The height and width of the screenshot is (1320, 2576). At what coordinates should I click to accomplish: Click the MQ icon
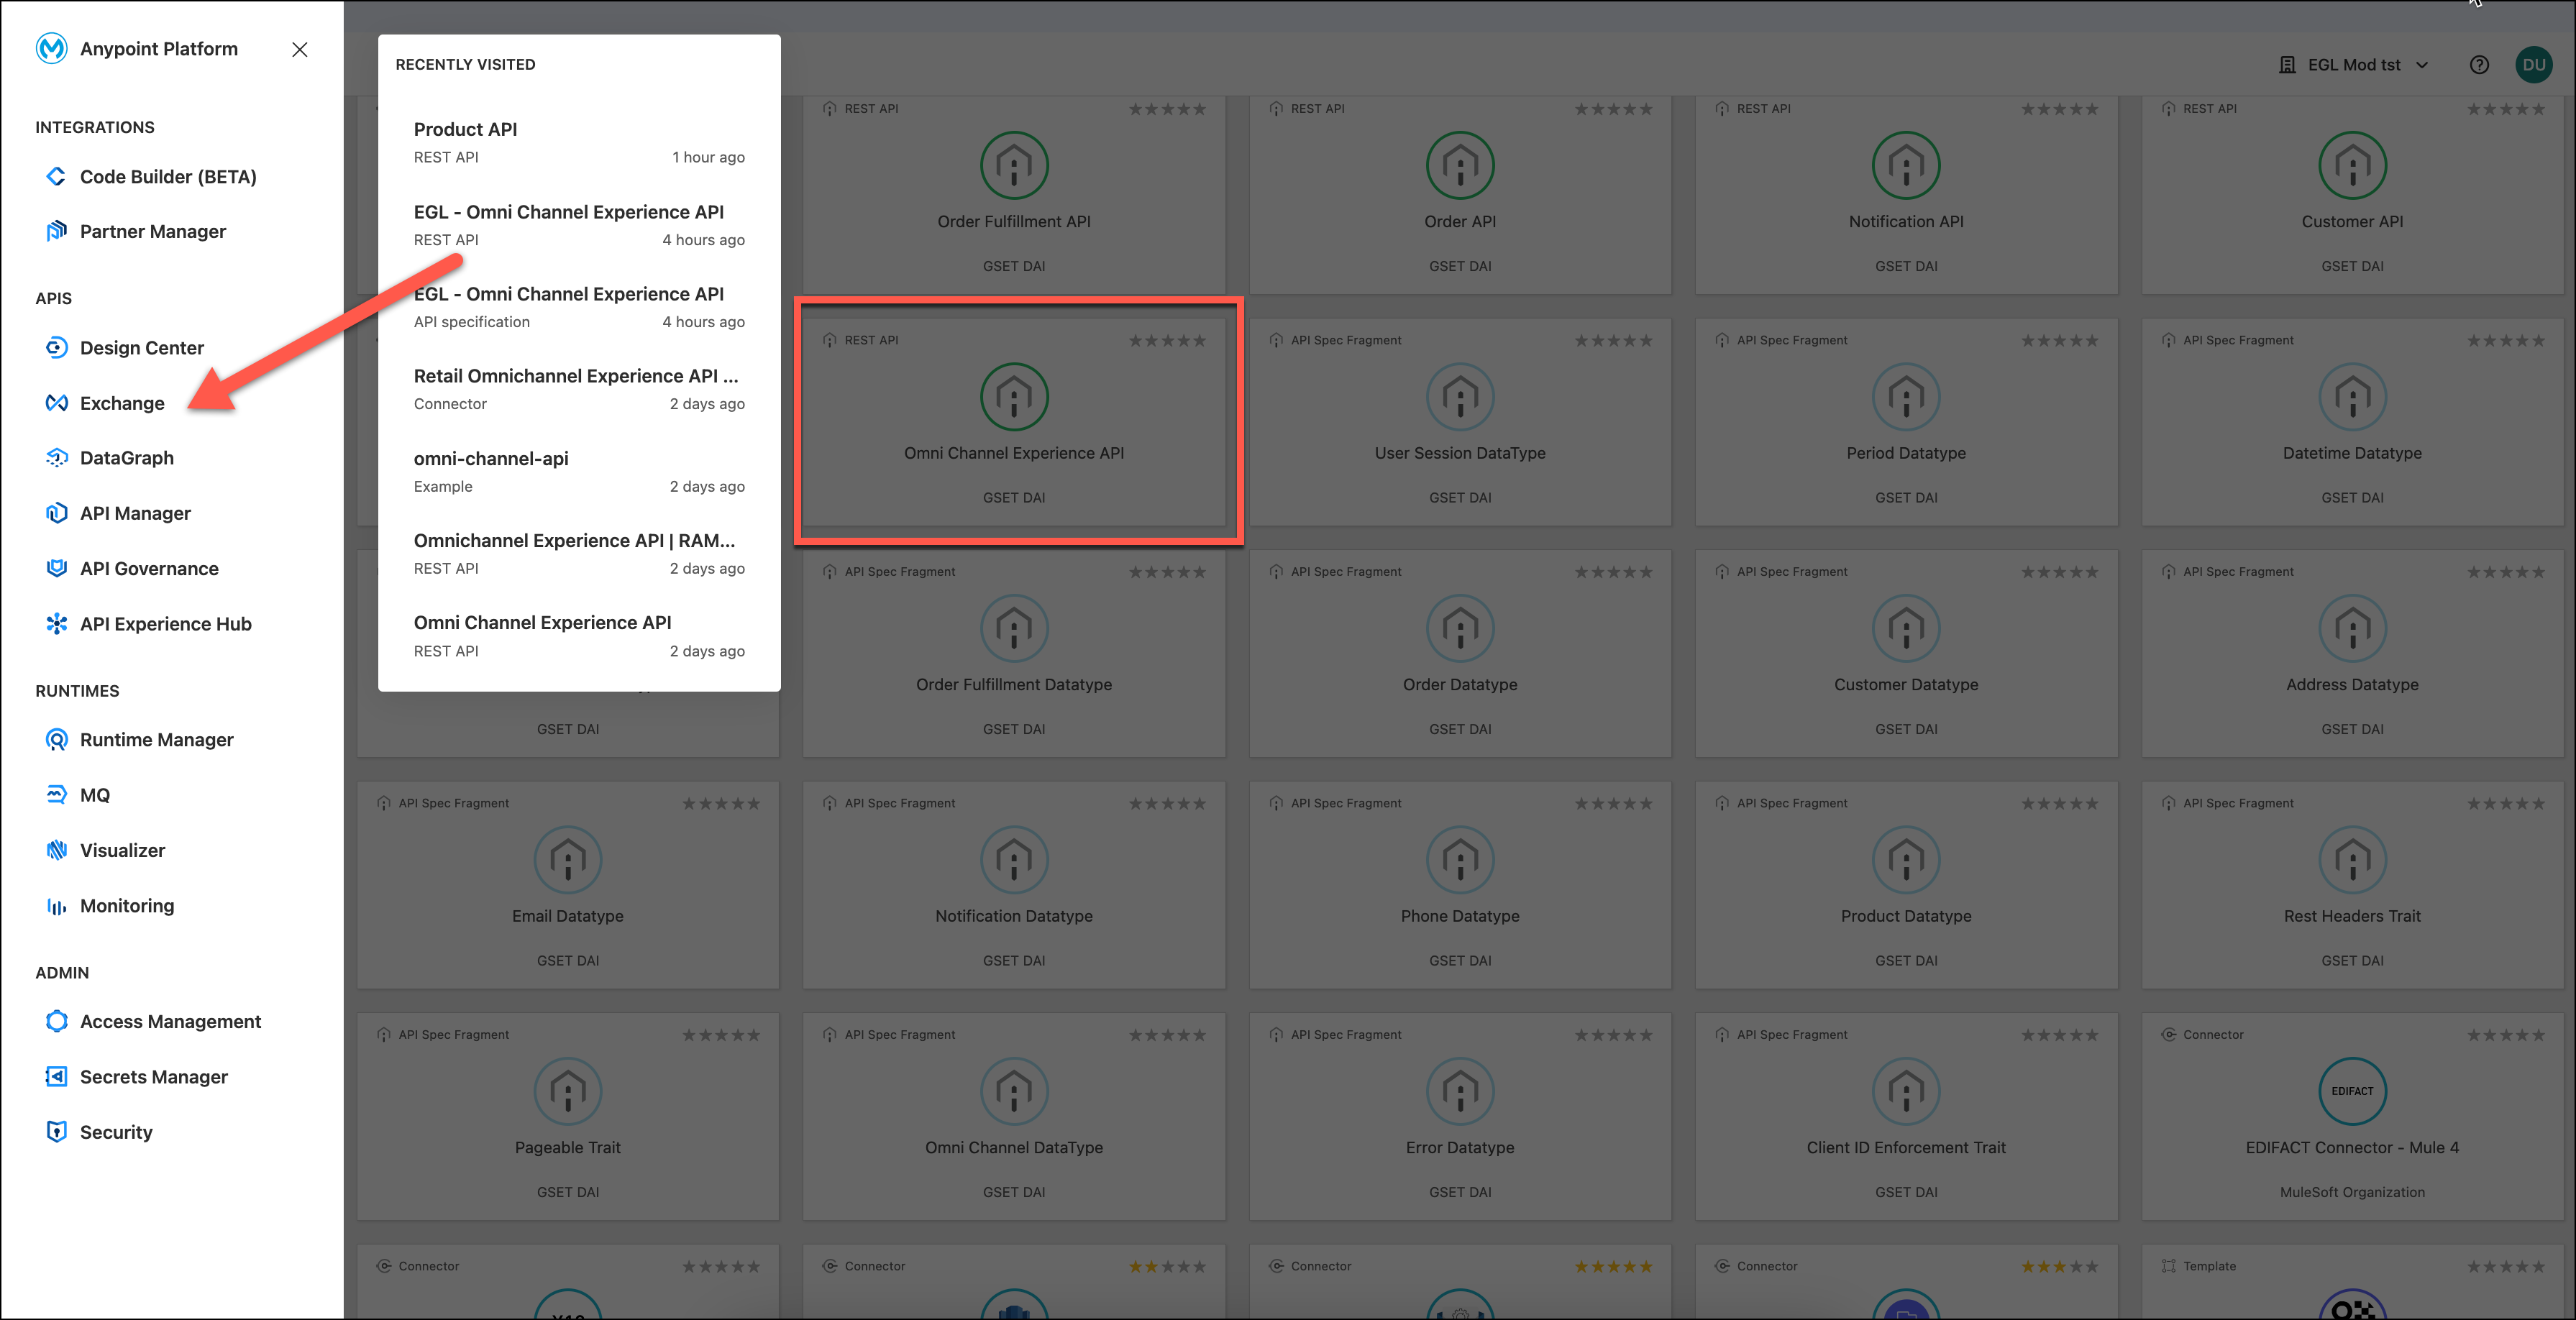[56, 794]
